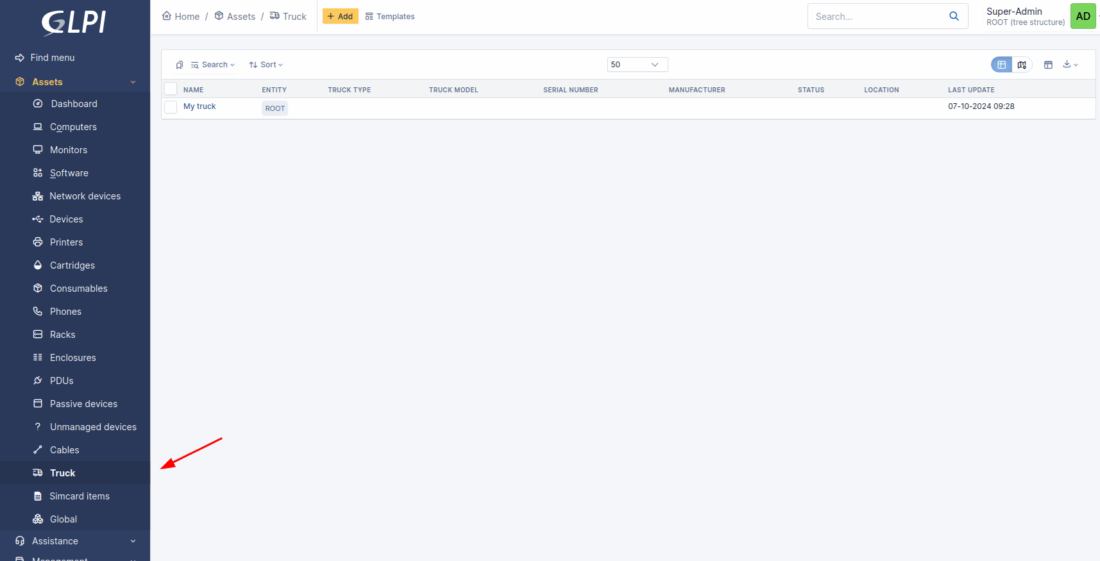Open the My truck item link
Screen dimensions: 1100x561
200,107
